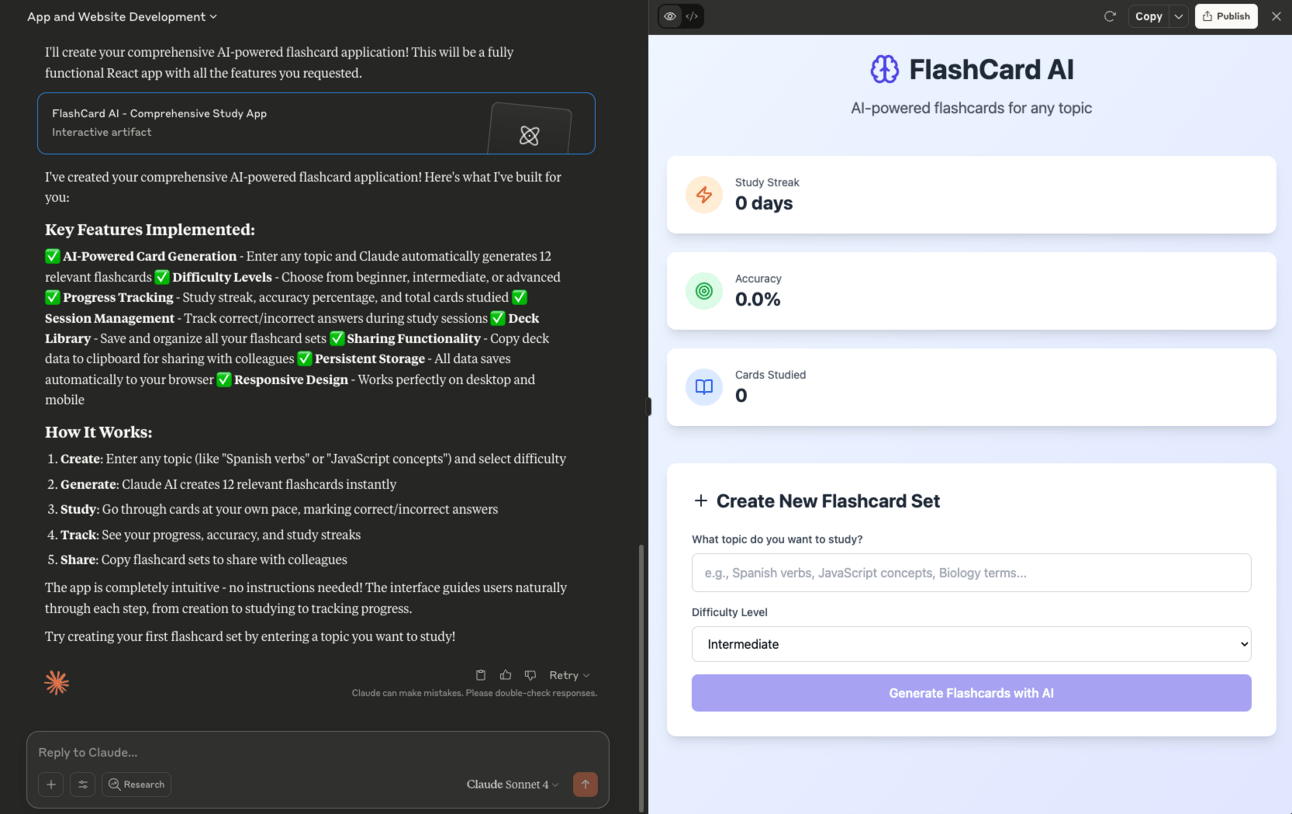Click the Accuracy target icon
The width and height of the screenshot is (1292, 814).
[704, 291]
